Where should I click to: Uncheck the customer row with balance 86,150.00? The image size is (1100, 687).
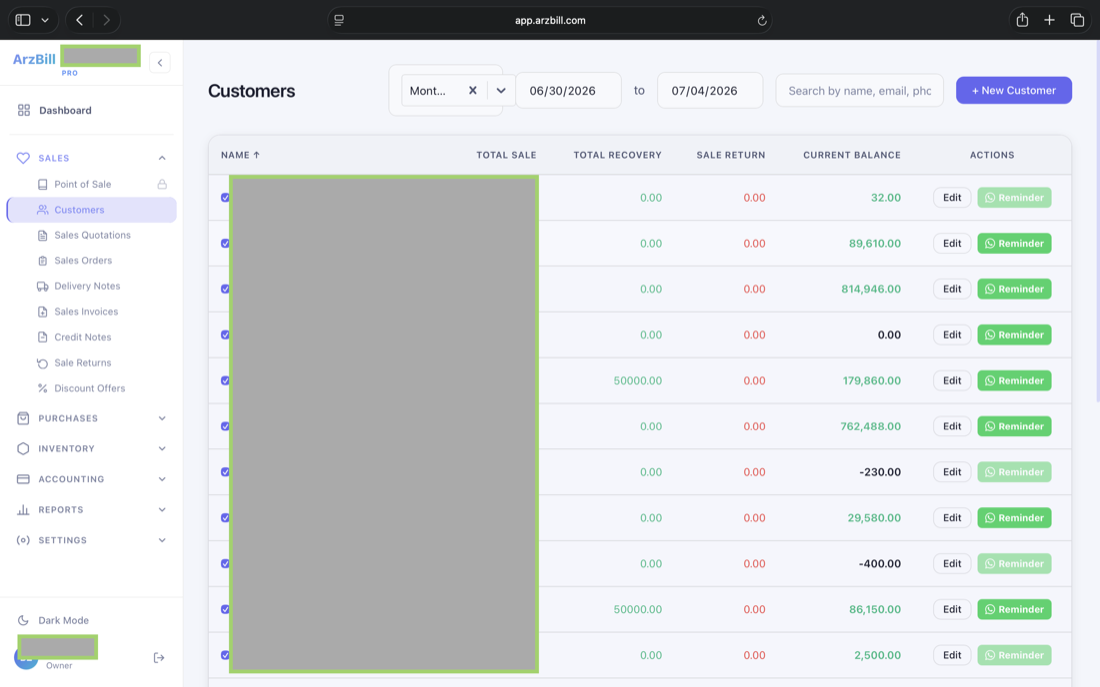click(x=225, y=609)
